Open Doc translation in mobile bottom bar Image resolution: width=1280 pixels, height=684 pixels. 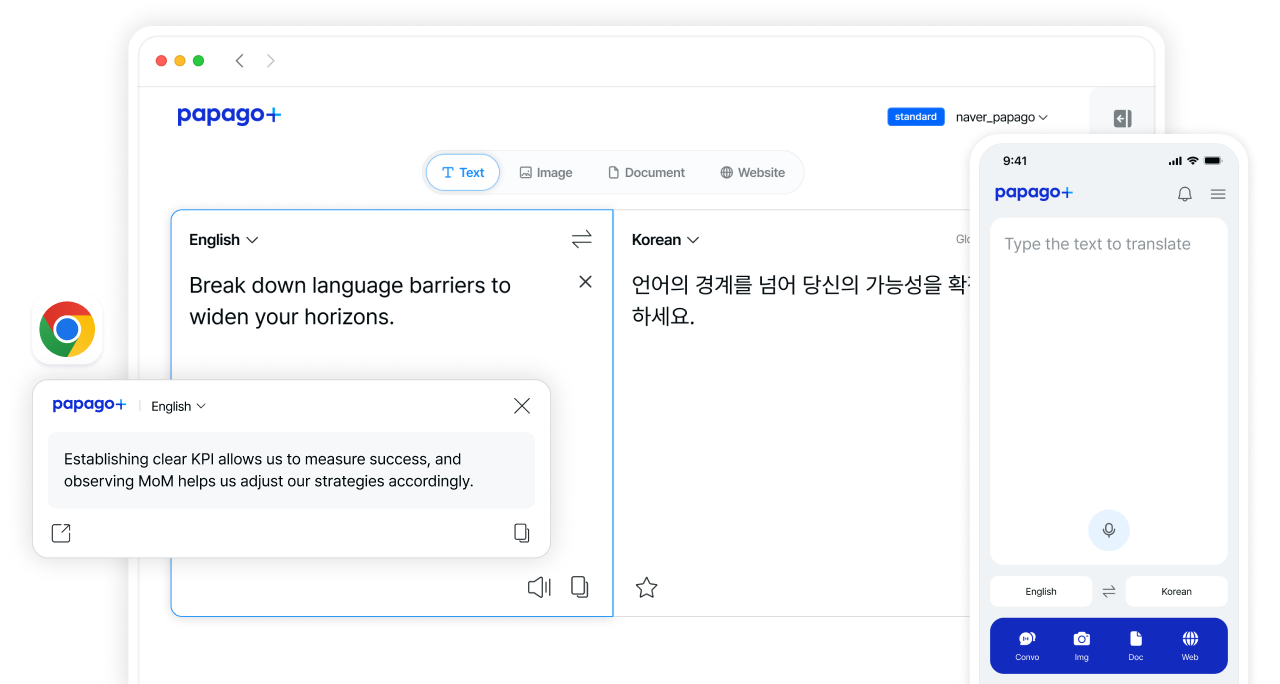pyautogui.click(x=1136, y=646)
